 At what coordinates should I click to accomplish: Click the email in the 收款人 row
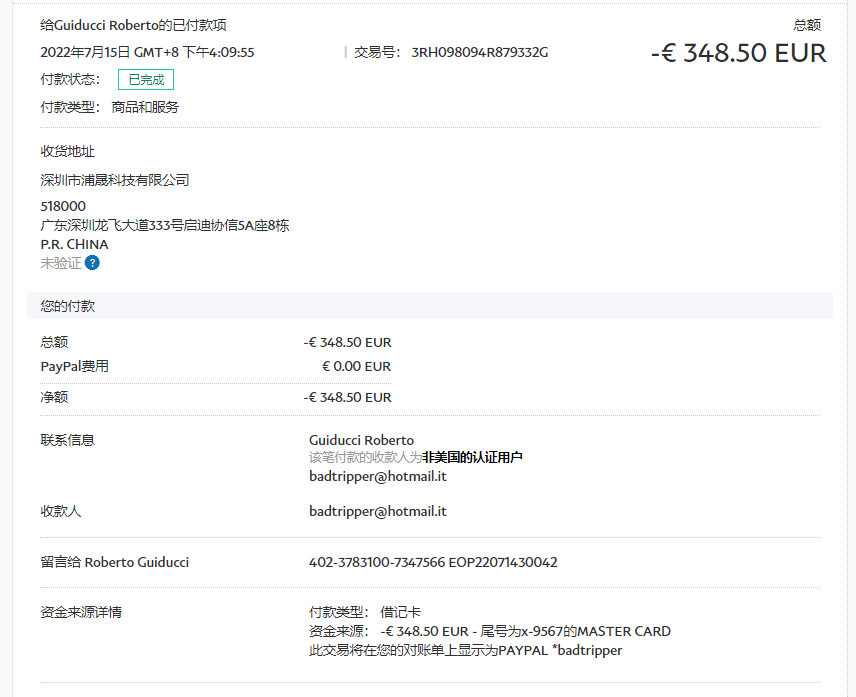coord(377,511)
